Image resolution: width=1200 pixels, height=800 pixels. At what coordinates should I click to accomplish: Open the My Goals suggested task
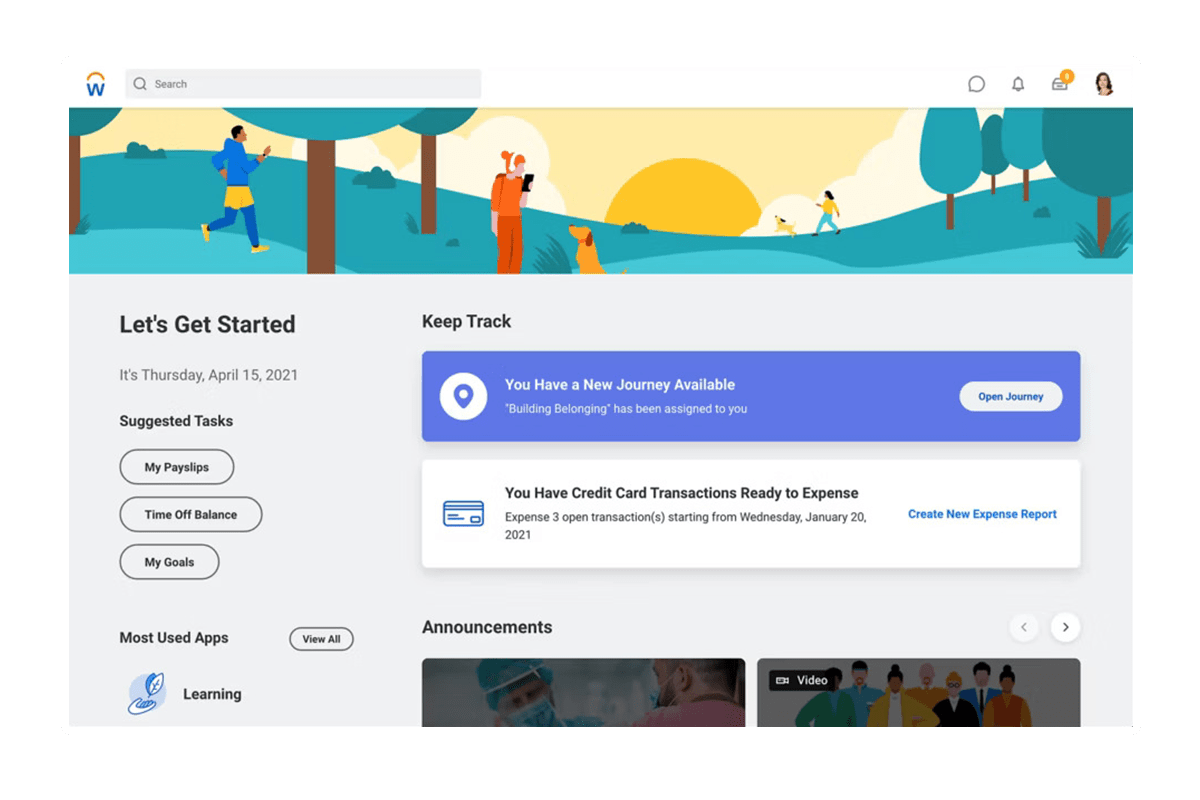click(x=169, y=562)
